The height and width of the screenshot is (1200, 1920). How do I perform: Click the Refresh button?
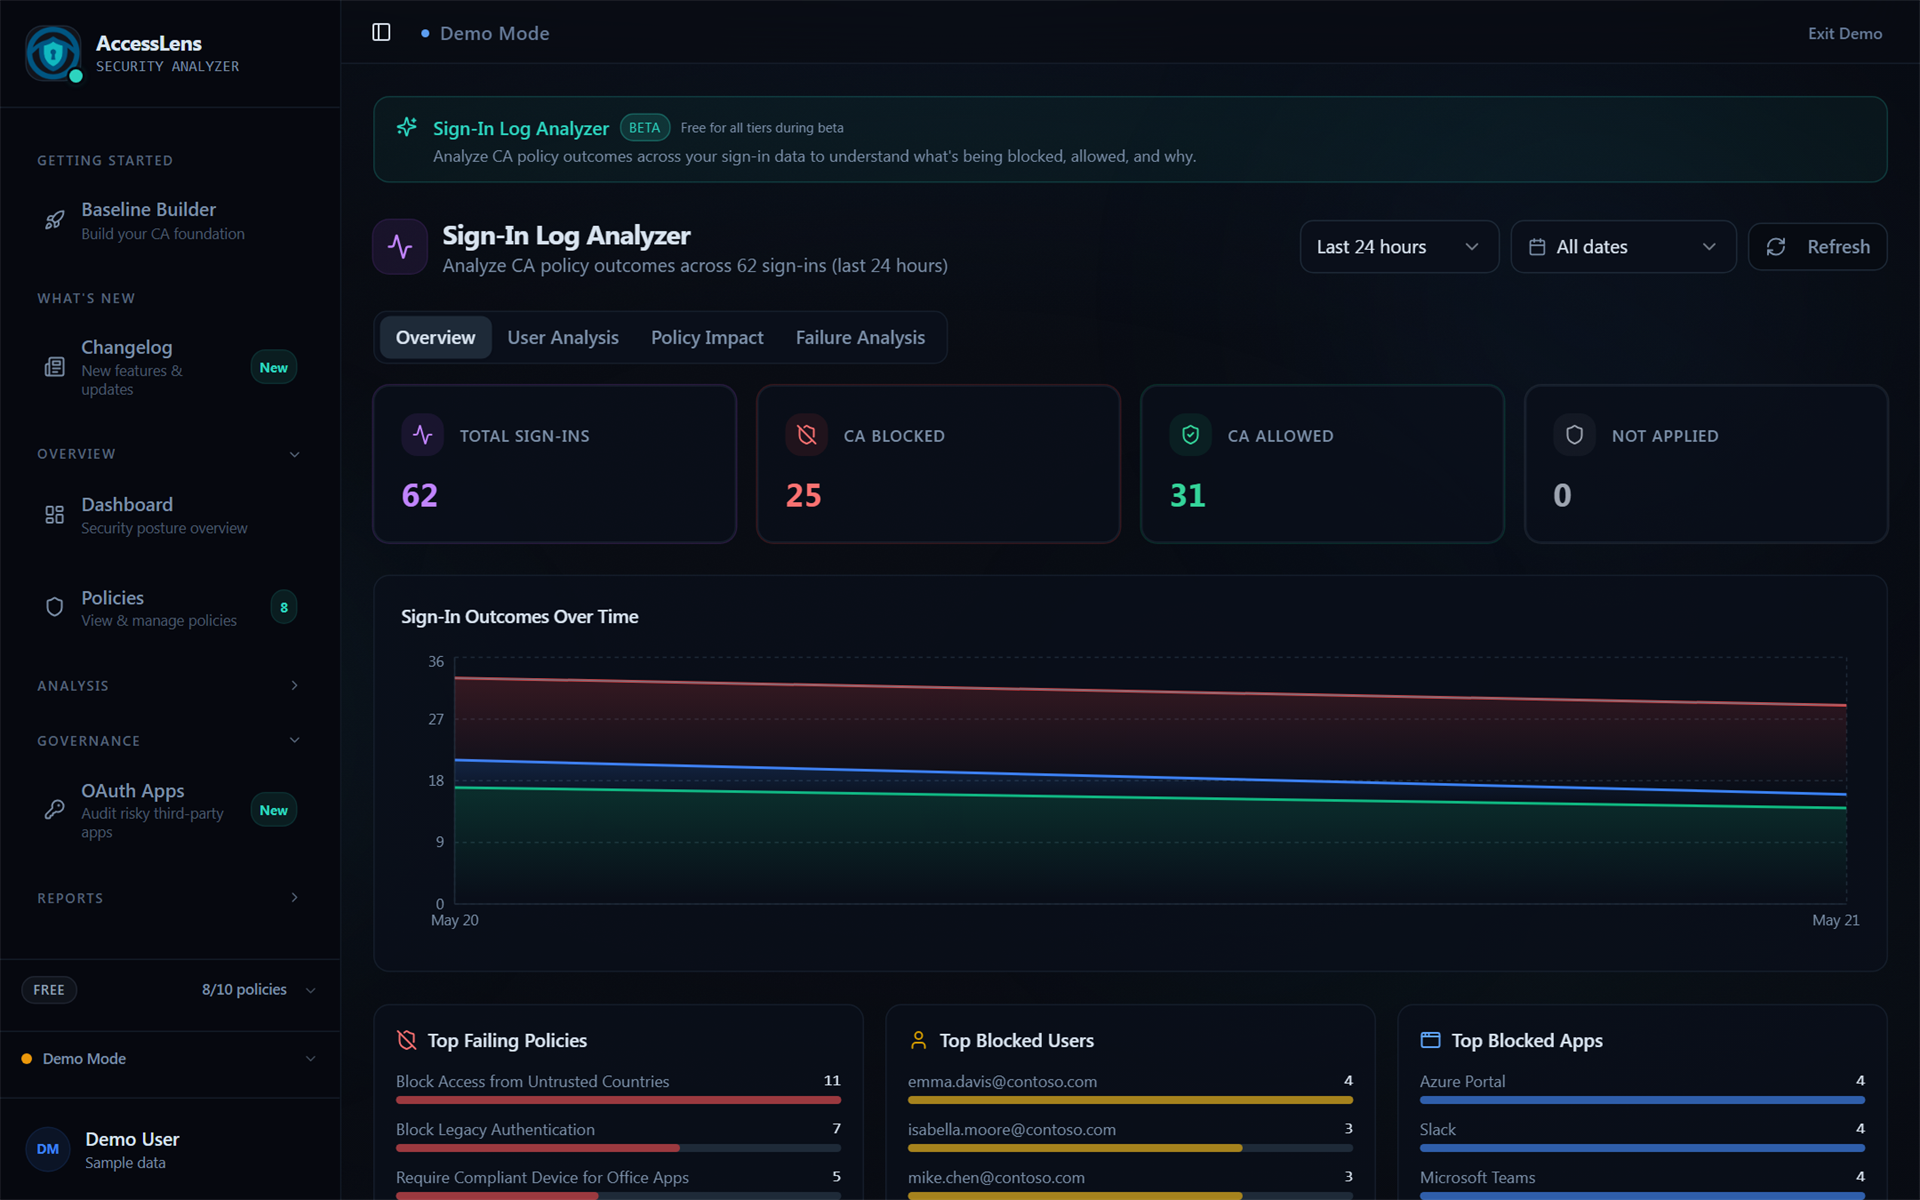click(x=1817, y=247)
